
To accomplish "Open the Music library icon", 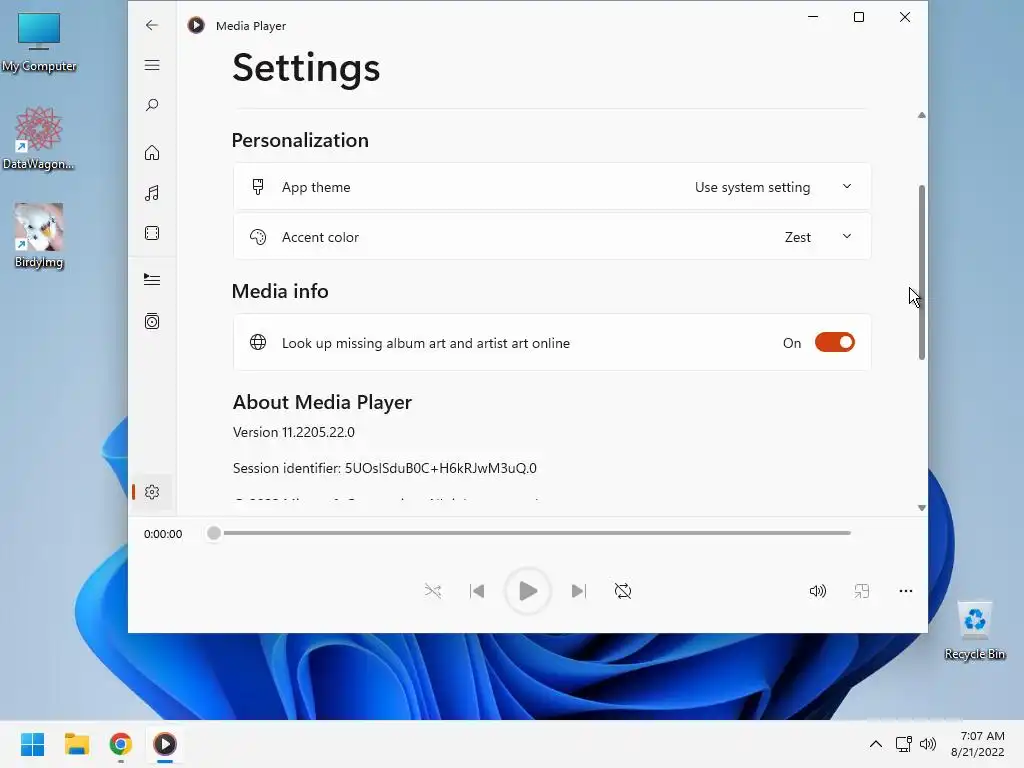I will point(152,193).
